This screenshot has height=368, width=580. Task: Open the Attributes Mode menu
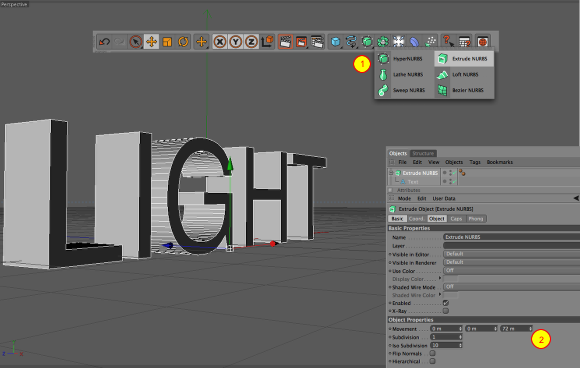404,199
